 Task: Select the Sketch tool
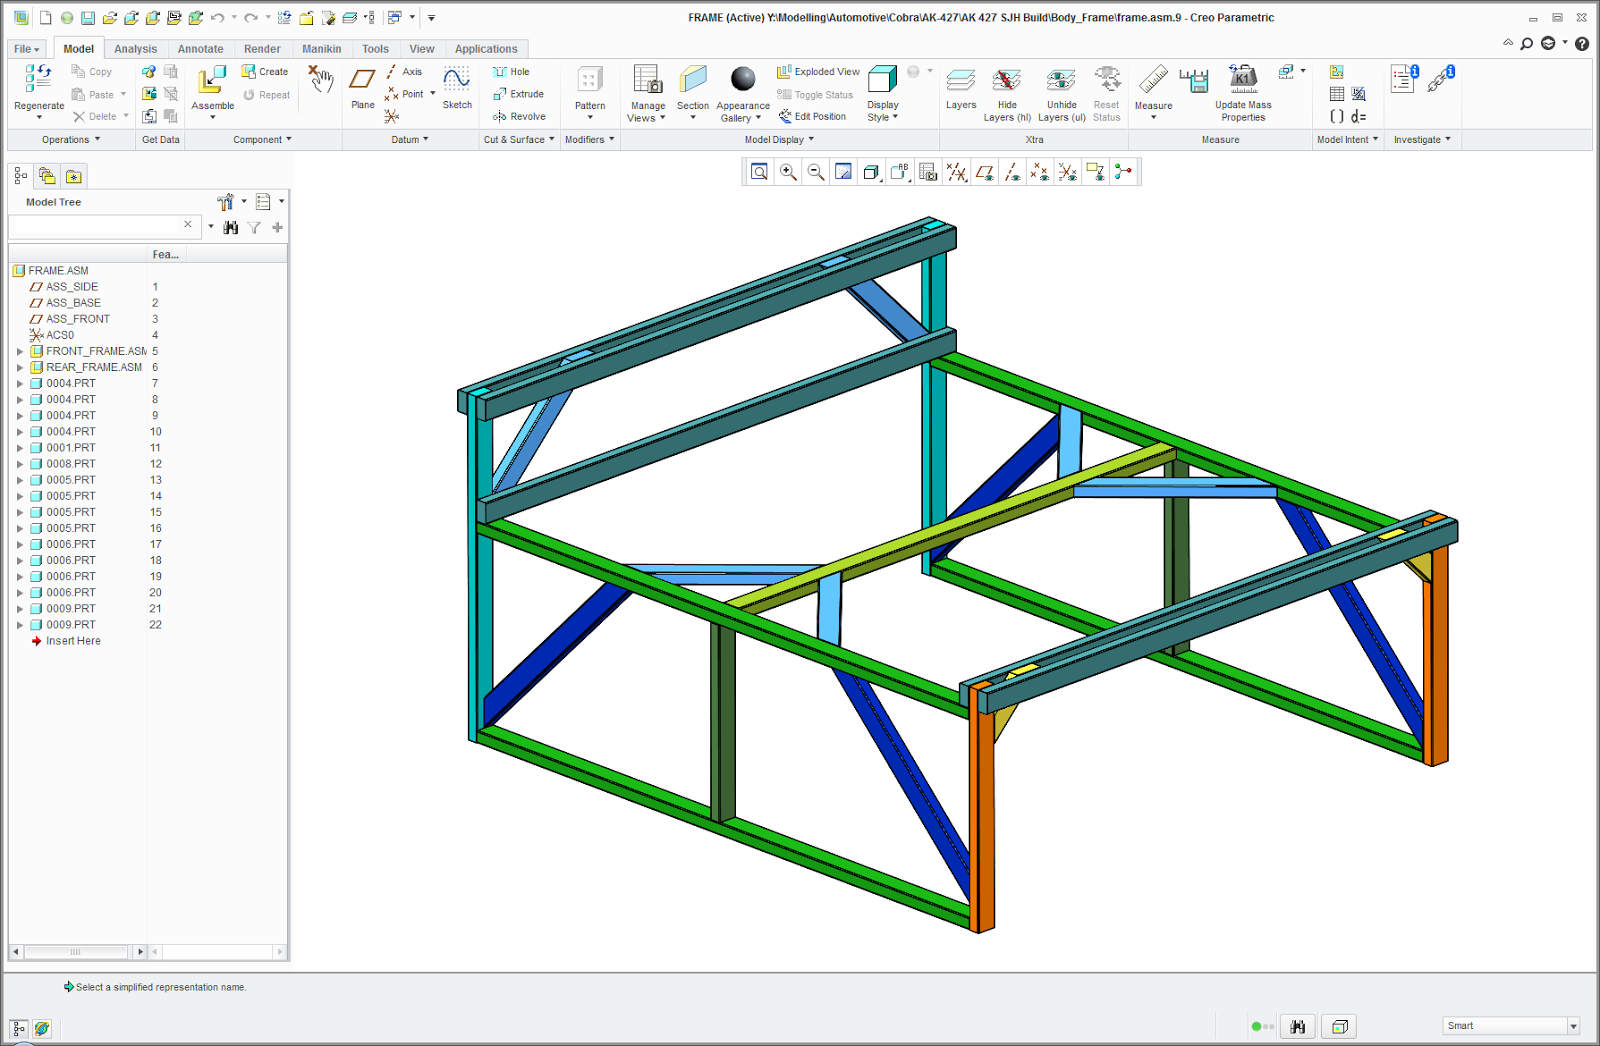(x=456, y=90)
